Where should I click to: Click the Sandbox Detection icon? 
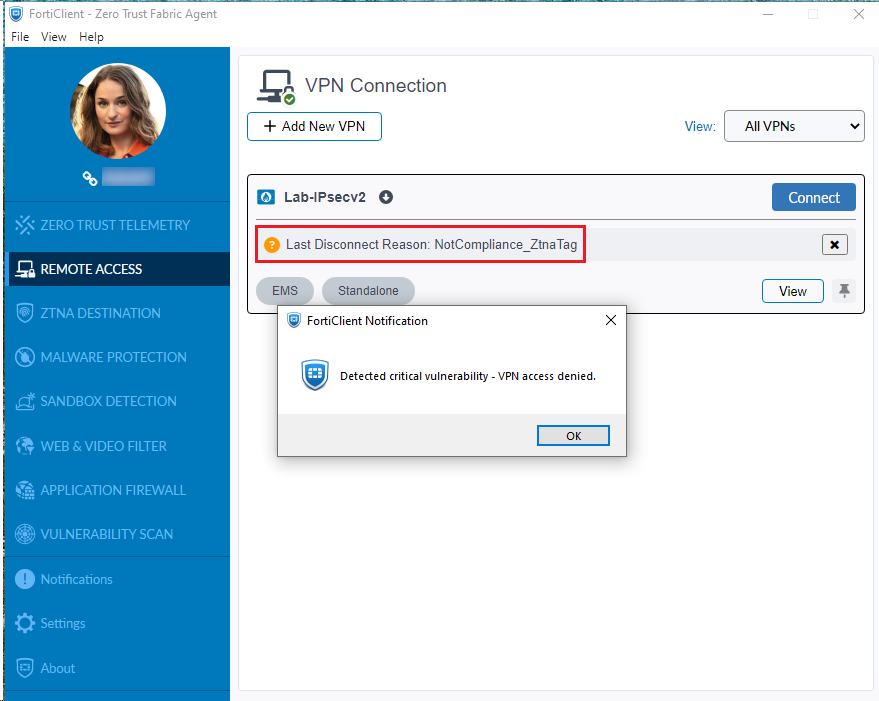(x=25, y=401)
